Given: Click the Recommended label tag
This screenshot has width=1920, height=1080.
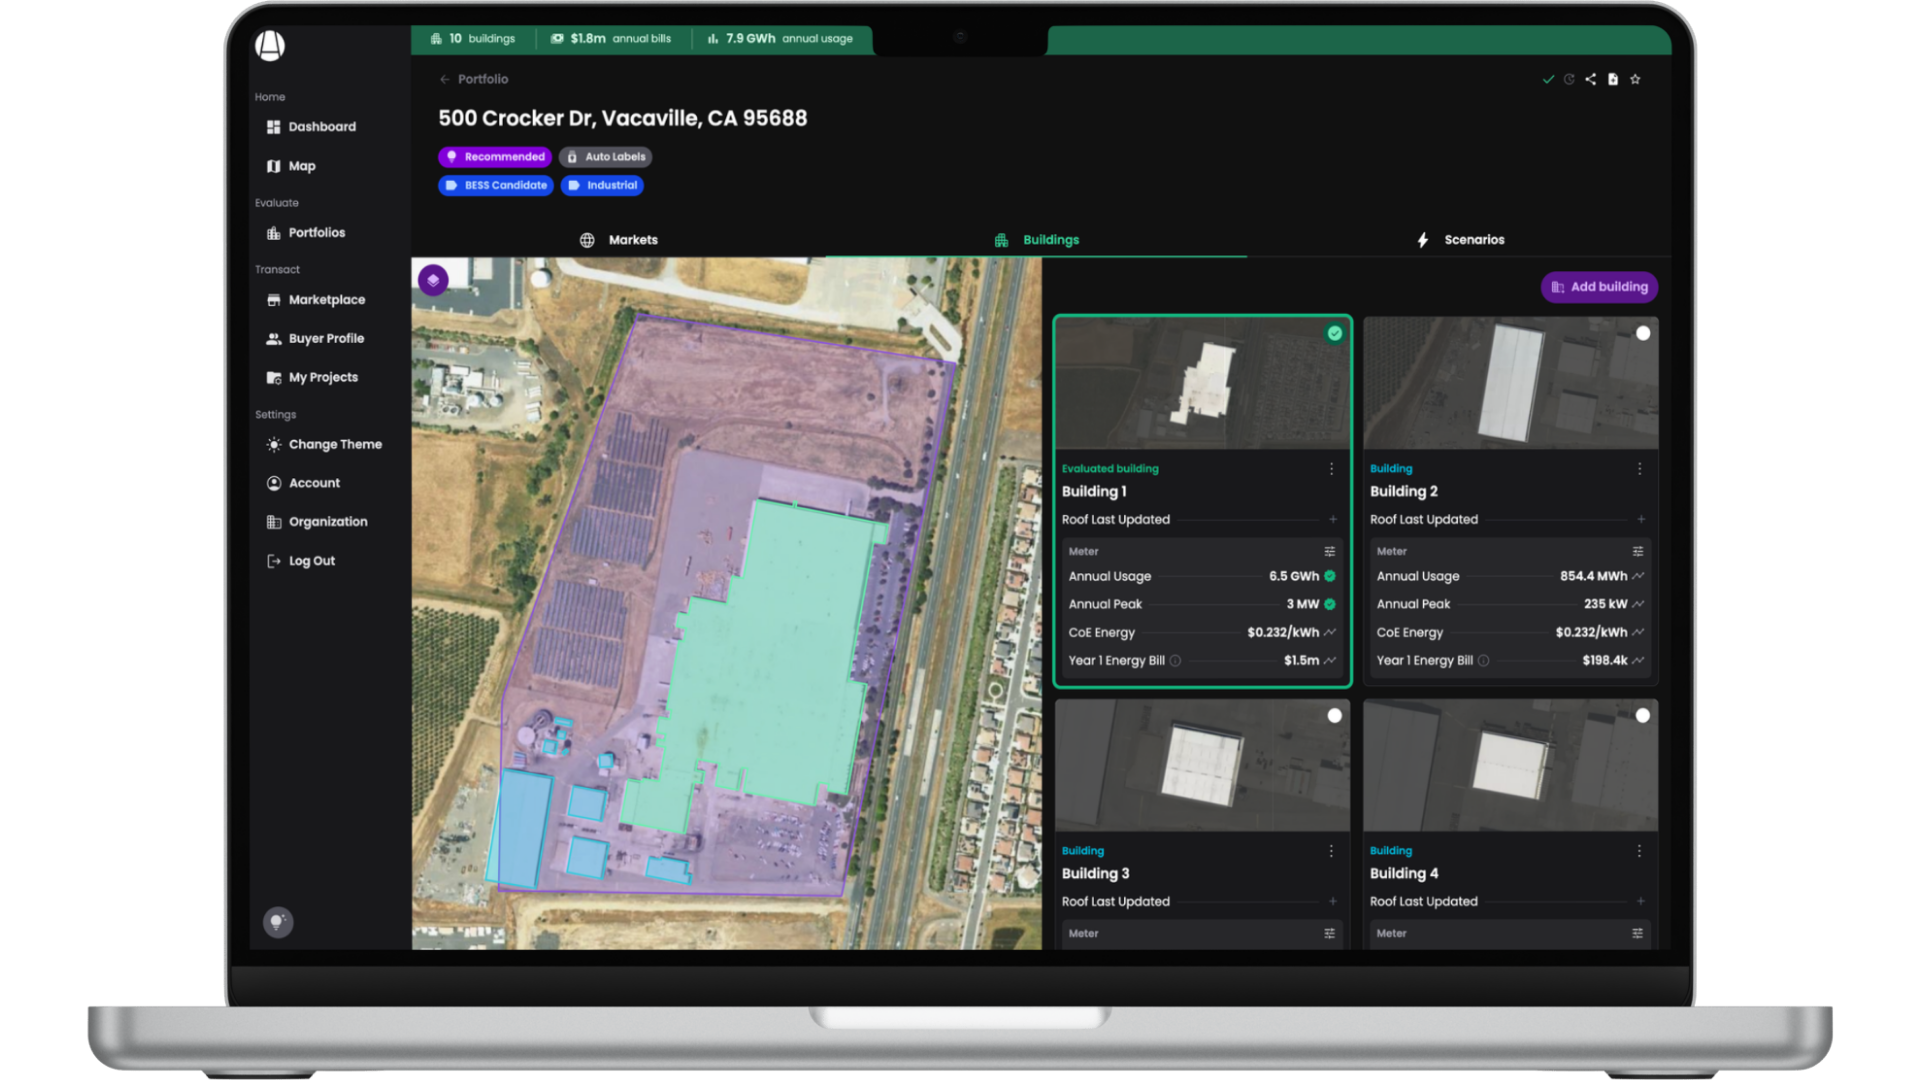Looking at the screenshot, I should [x=495, y=157].
